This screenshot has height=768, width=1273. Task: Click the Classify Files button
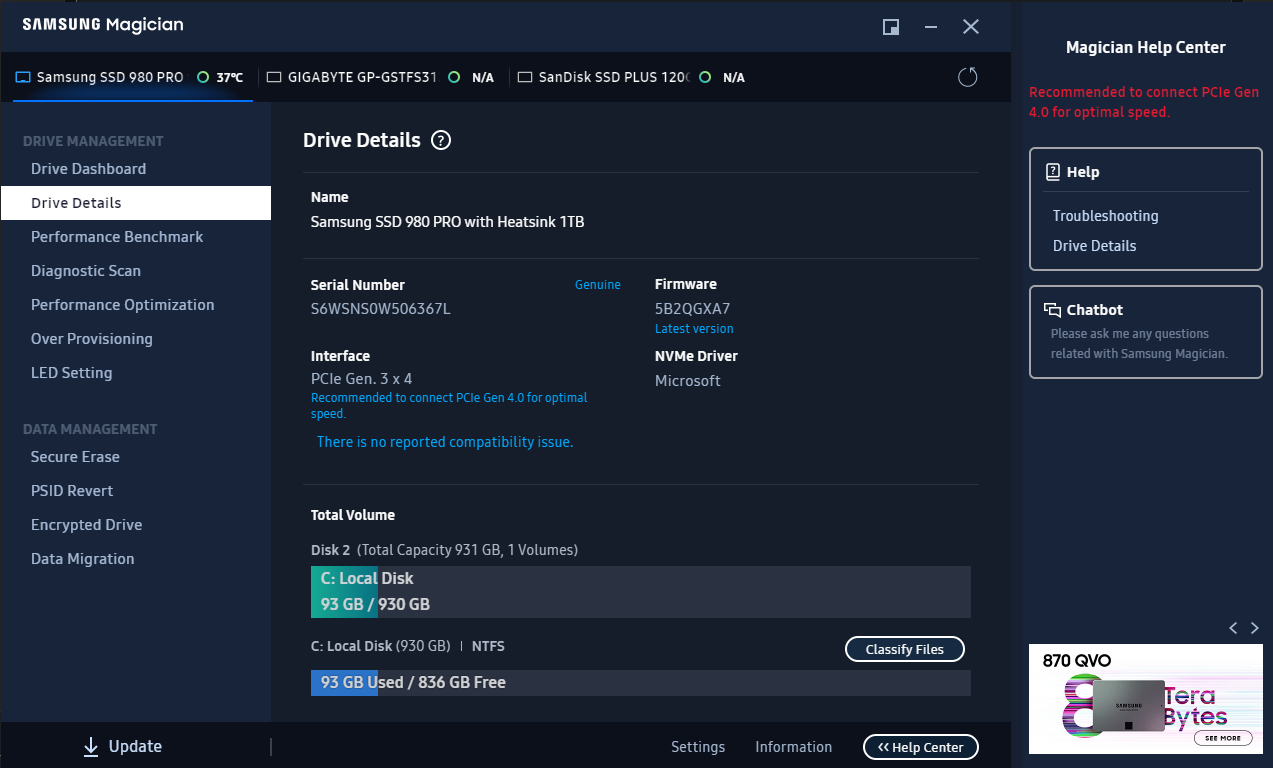coord(904,649)
